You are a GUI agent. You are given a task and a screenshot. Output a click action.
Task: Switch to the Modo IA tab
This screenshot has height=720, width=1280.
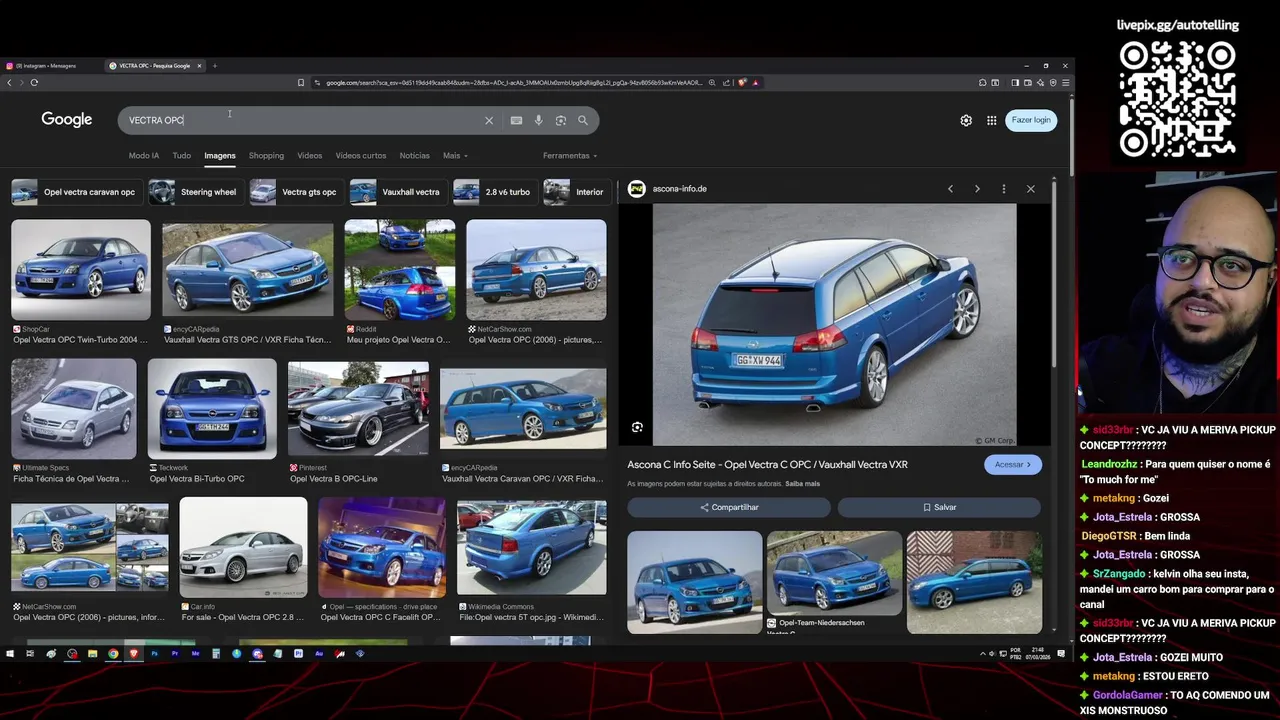click(144, 156)
